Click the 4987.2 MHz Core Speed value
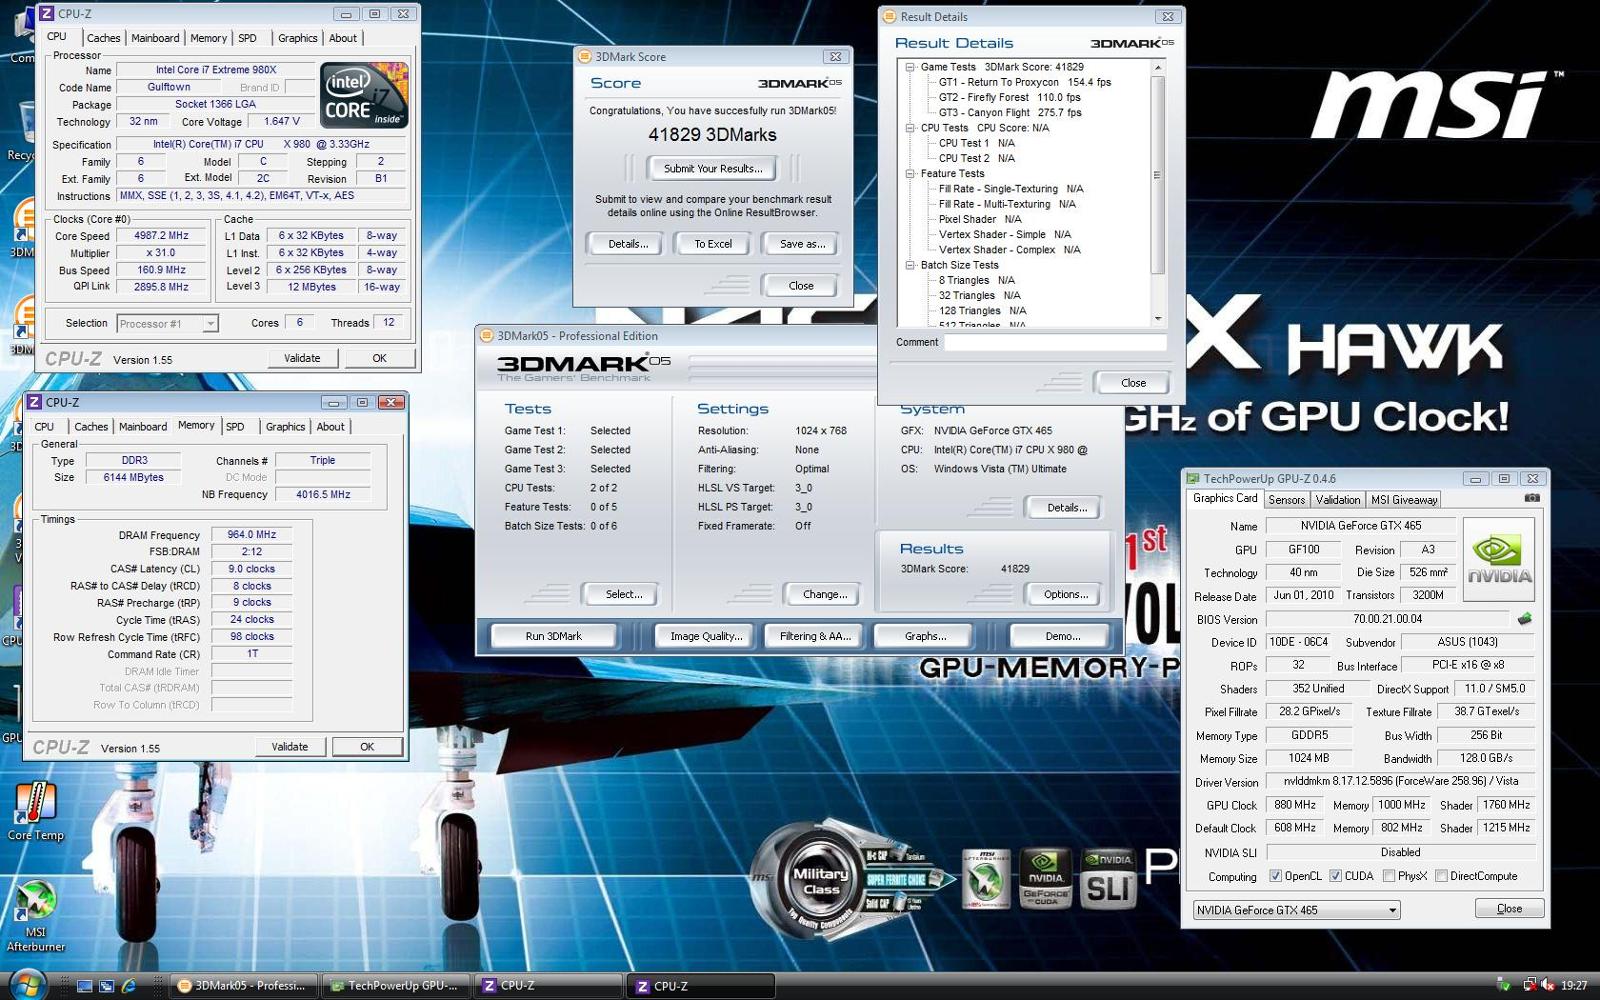Viewport: 1600px width, 1000px height. [161, 236]
